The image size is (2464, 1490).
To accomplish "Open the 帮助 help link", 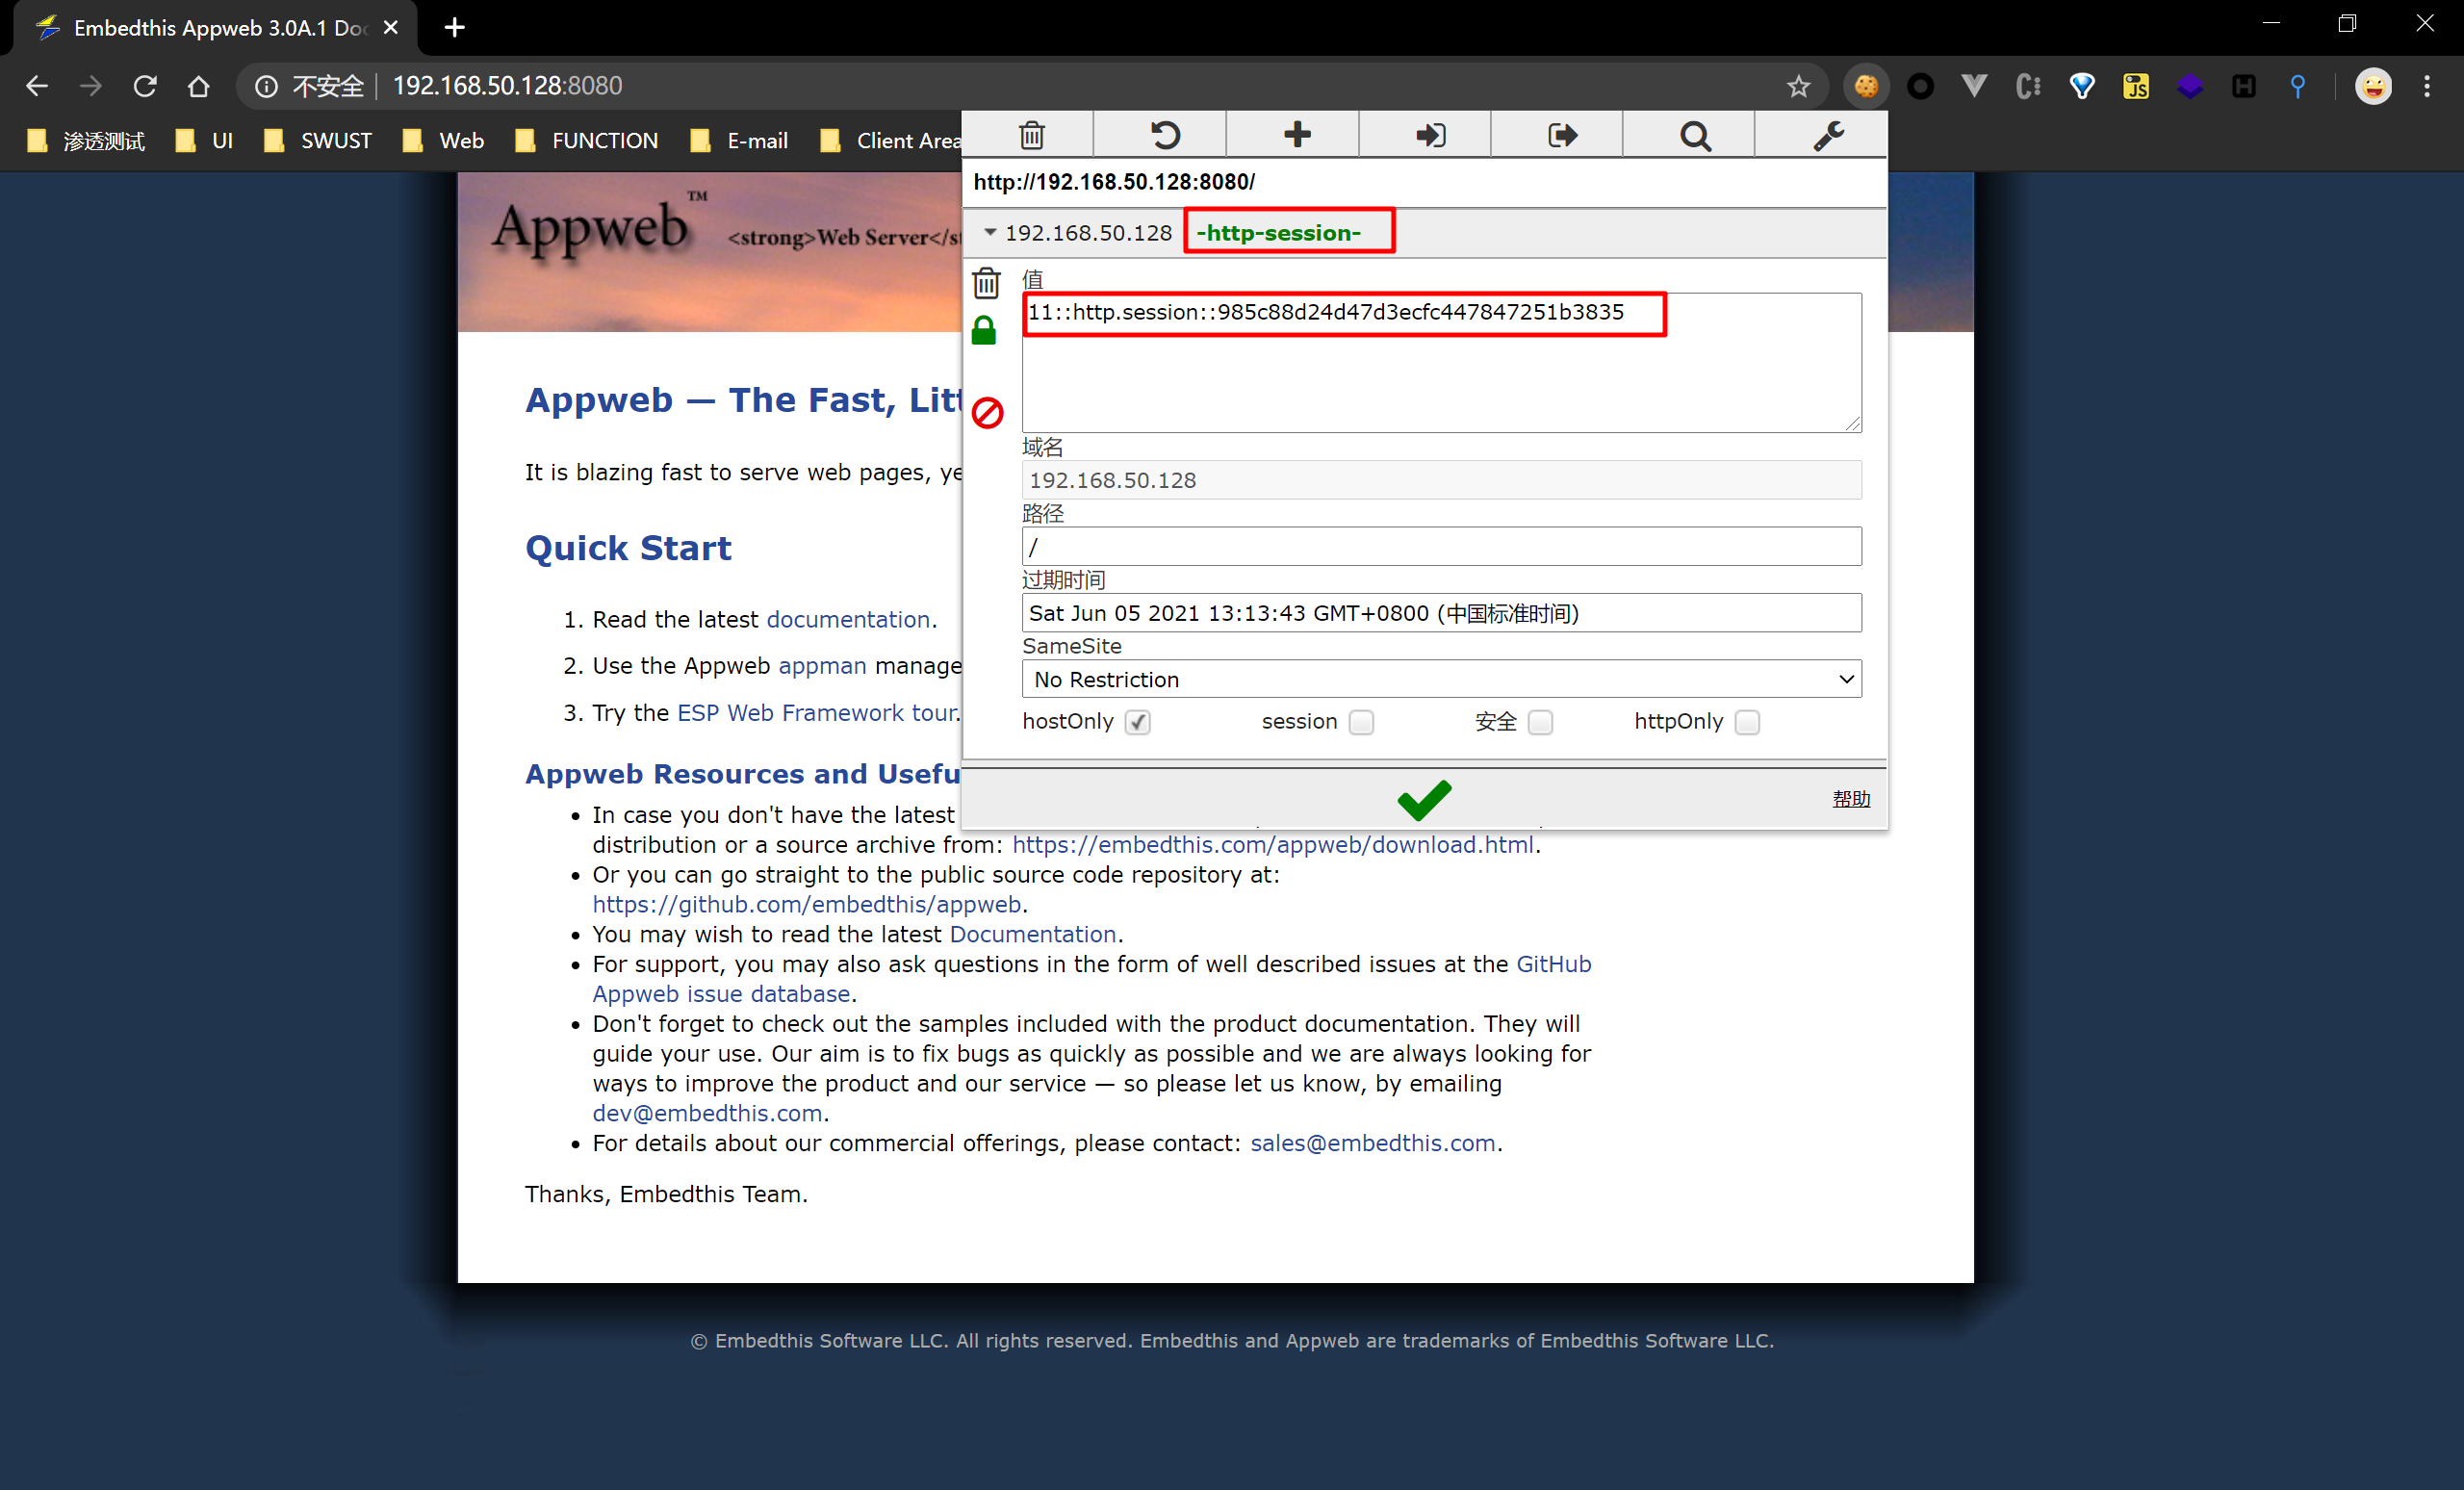I will coord(1851,798).
